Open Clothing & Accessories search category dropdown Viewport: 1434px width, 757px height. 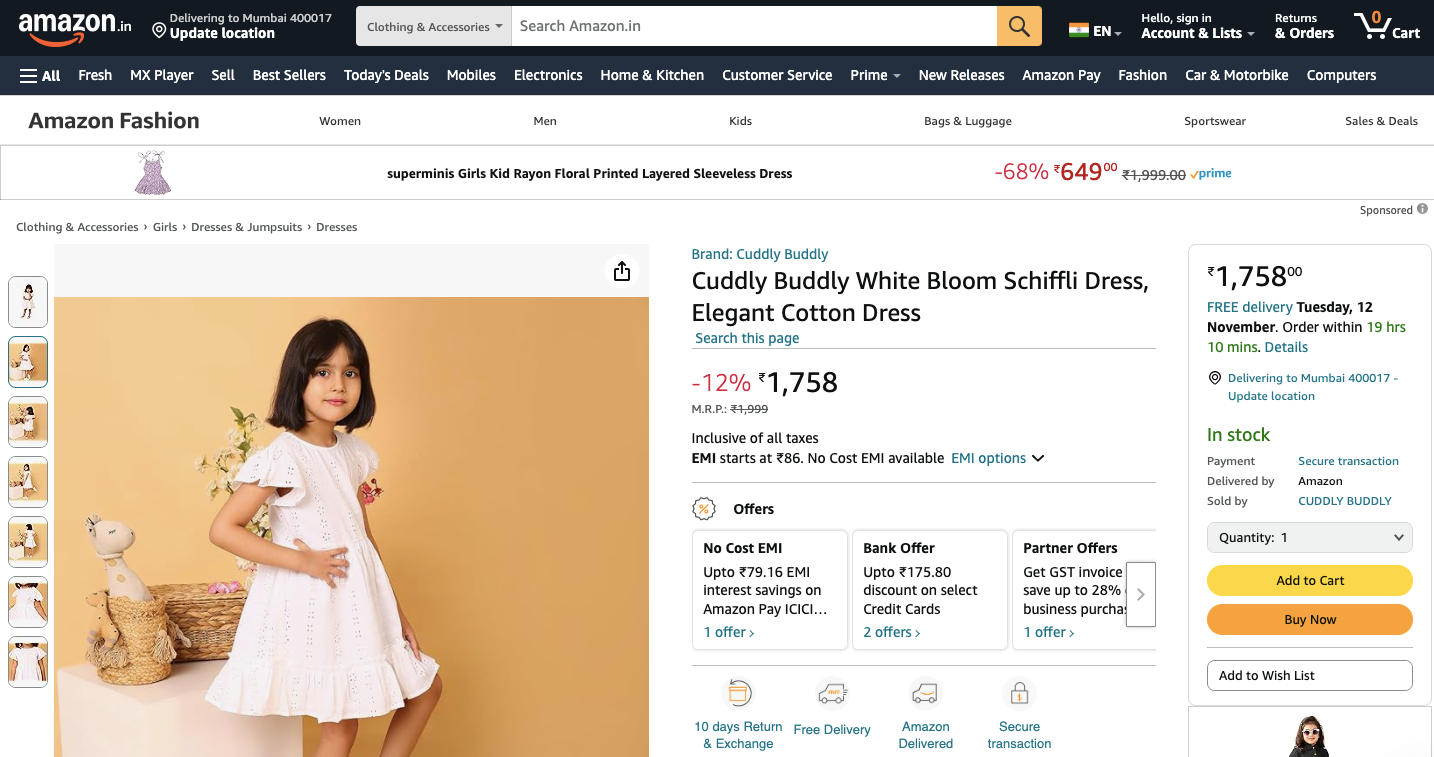[434, 27]
